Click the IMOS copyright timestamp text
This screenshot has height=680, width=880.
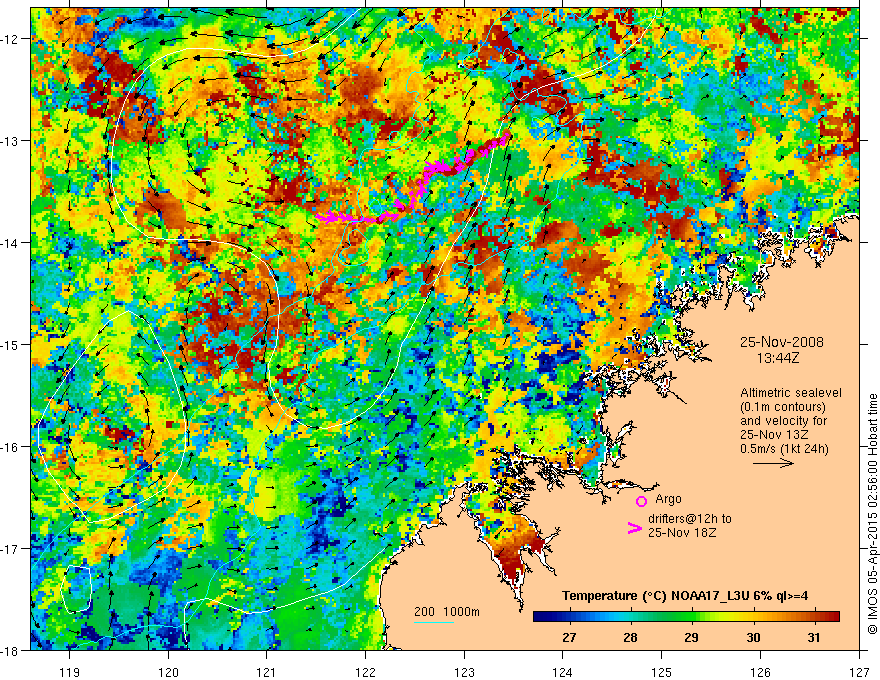click(x=873, y=514)
